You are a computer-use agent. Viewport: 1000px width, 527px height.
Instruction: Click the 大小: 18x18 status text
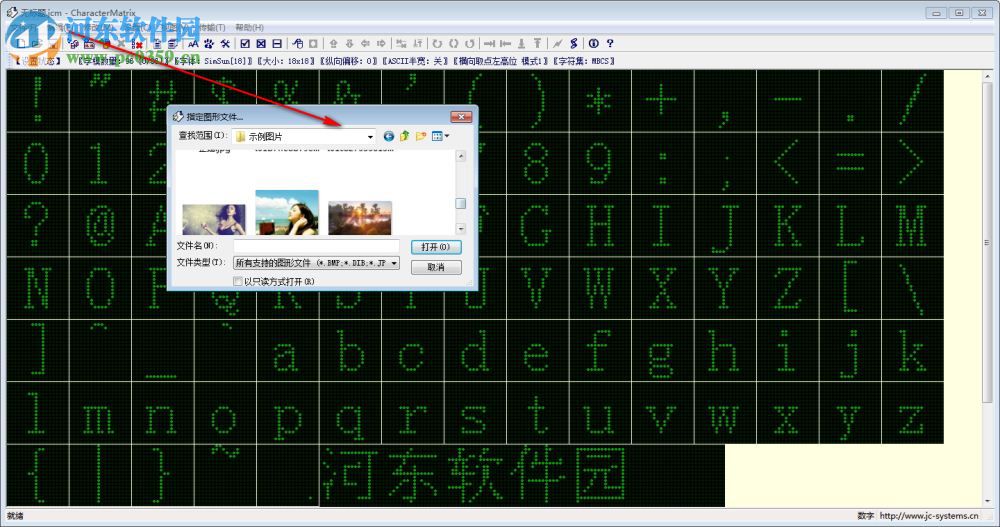[x=285, y=61]
